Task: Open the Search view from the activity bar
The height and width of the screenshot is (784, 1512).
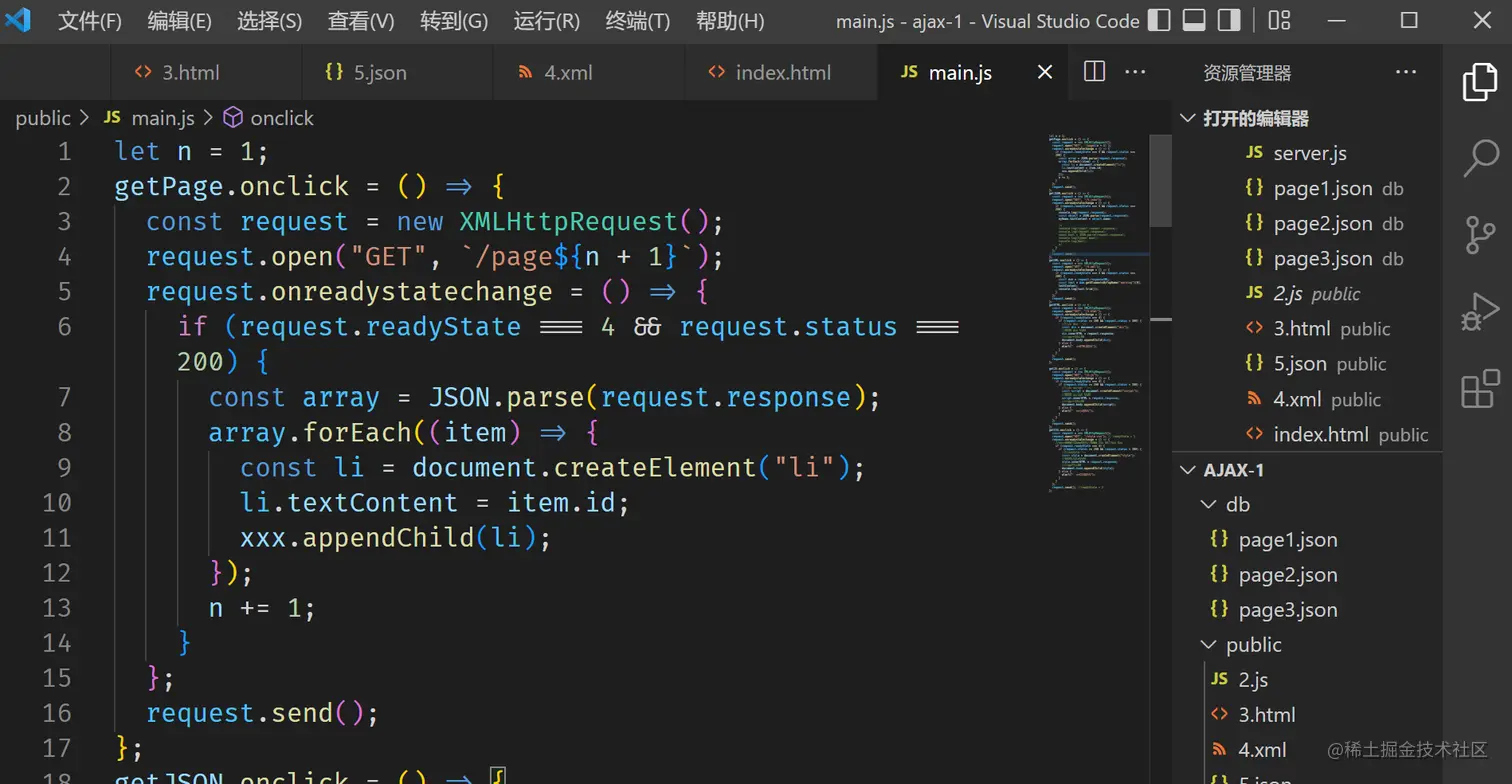Action: pyautogui.click(x=1480, y=158)
